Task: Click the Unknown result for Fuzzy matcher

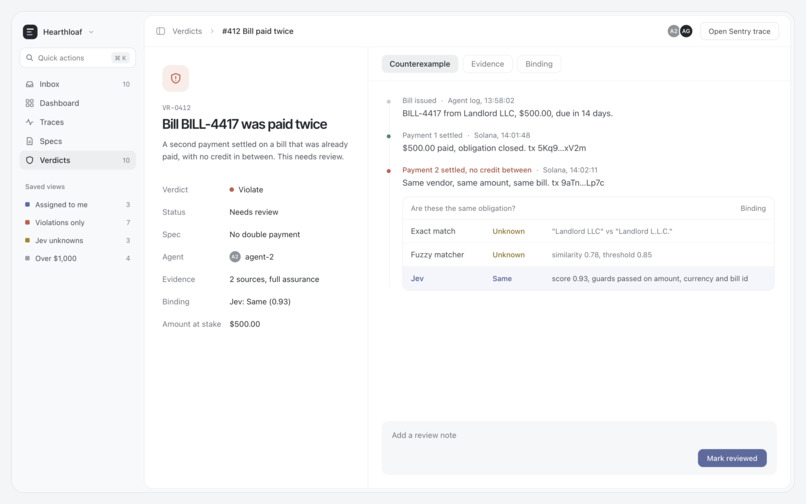Action: [508, 255]
